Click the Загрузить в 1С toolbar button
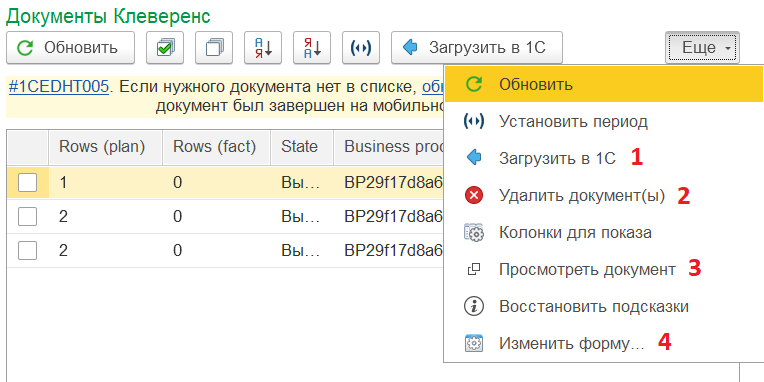 (477, 48)
